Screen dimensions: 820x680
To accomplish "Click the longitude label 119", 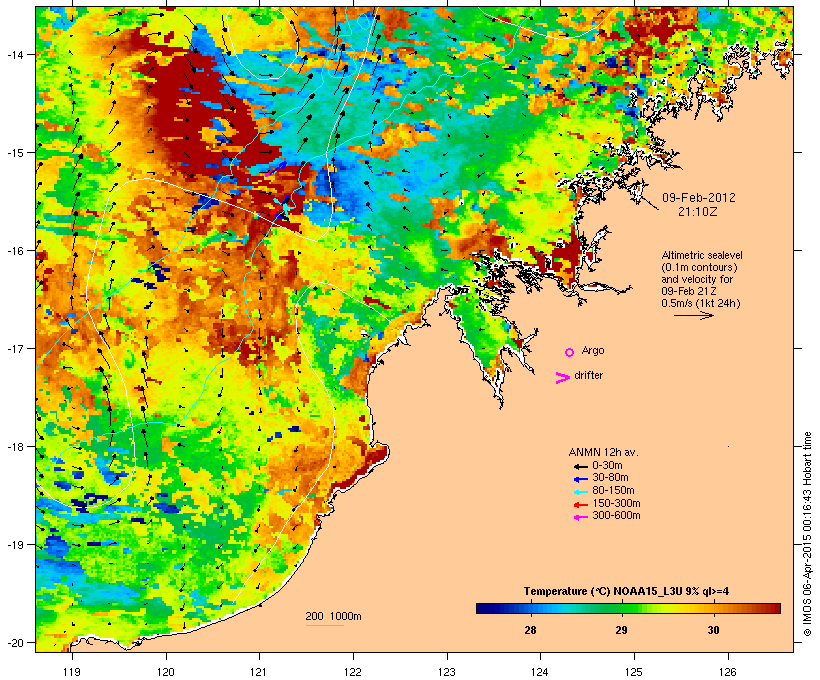I will click(x=72, y=672).
